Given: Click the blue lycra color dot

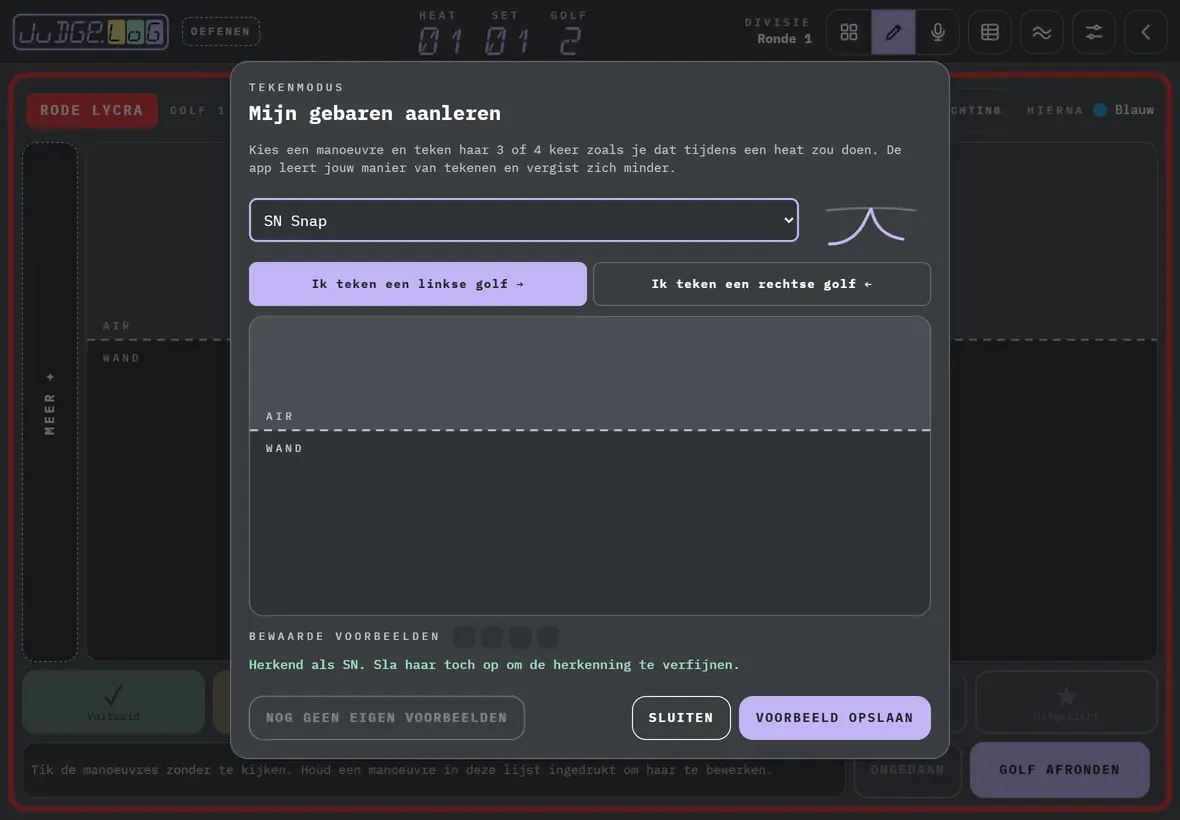Looking at the screenshot, I should tap(1100, 110).
